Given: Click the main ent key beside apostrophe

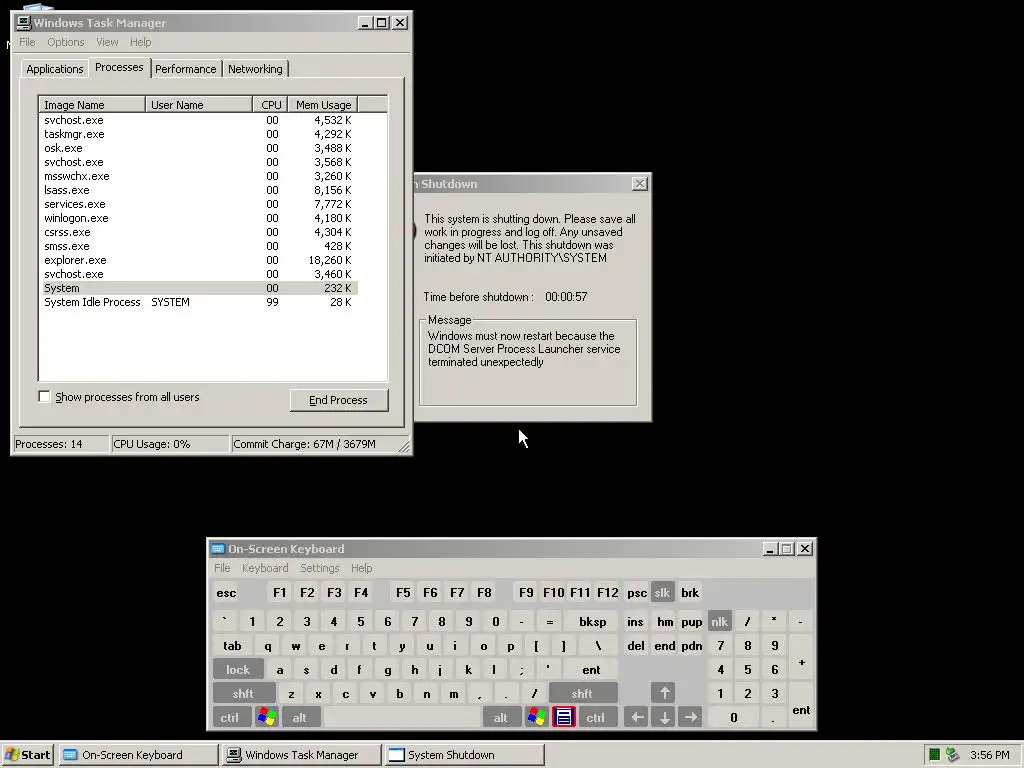Looking at the screenshot, I should coord(591,669).
